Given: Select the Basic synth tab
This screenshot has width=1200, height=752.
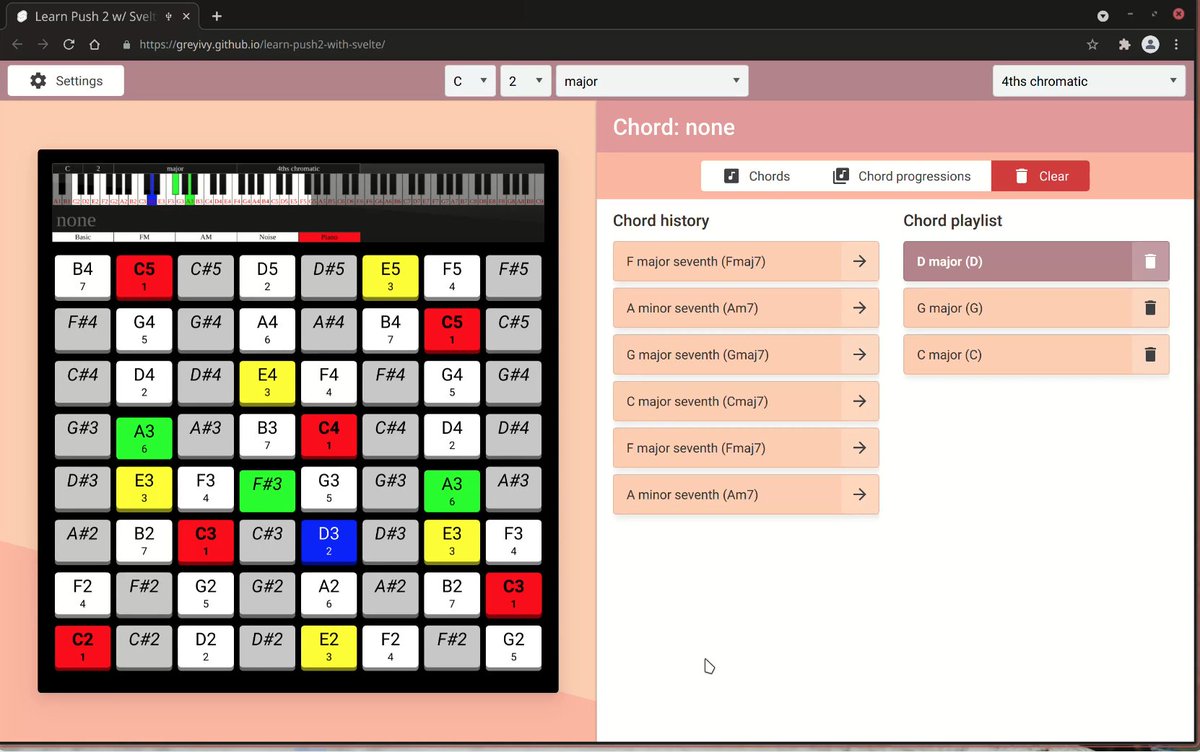Looking at the screenshot, I should 82,237.
